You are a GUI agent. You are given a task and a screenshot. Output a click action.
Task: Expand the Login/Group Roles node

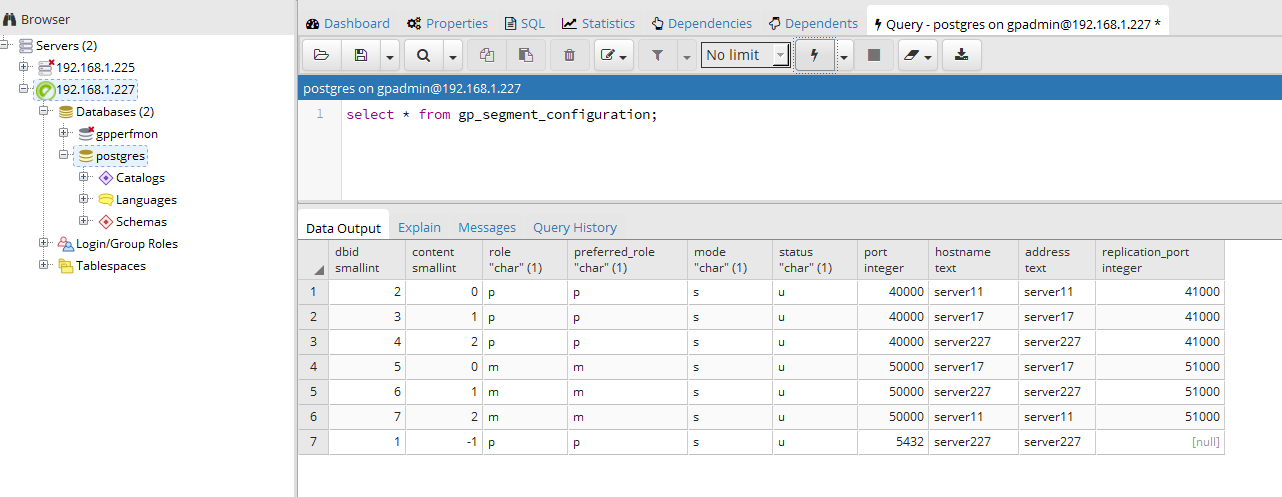click(44, 243)
